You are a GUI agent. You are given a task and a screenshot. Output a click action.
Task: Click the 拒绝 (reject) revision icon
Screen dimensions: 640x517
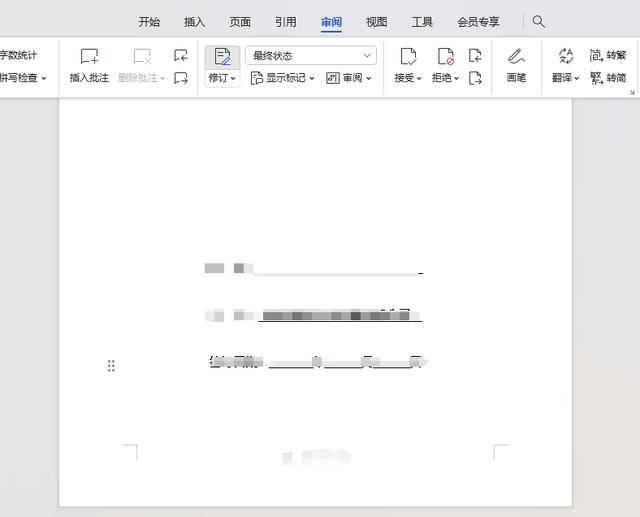pyautogui.click(x=445, y=57)
